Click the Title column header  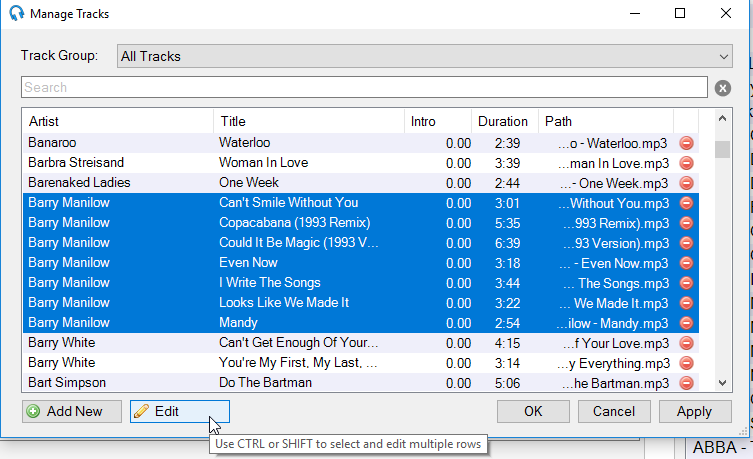pos(308,122)
